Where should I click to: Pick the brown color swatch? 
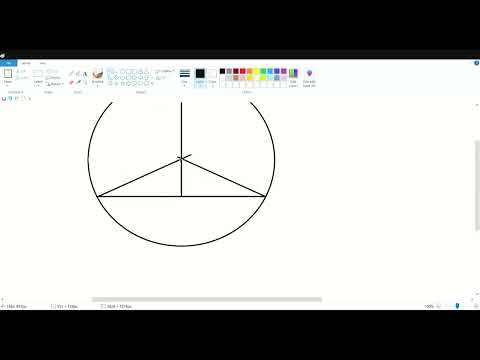(236, 78)
